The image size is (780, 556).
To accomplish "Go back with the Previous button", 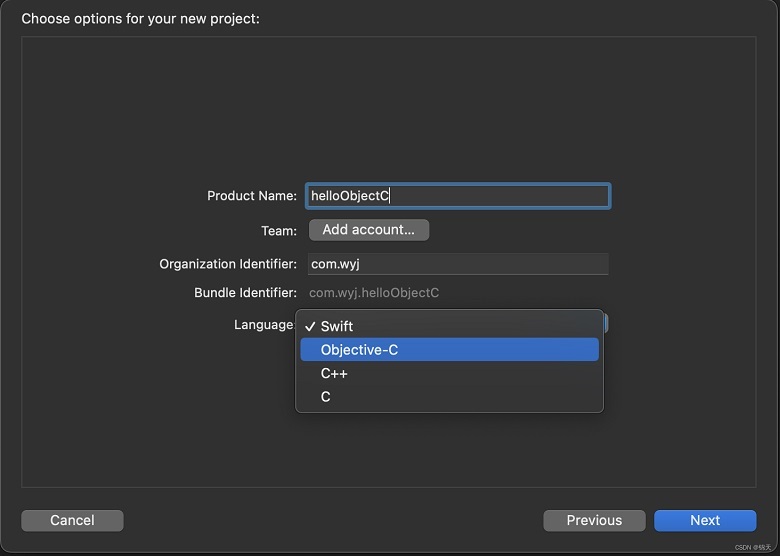I will coord(594,520).
